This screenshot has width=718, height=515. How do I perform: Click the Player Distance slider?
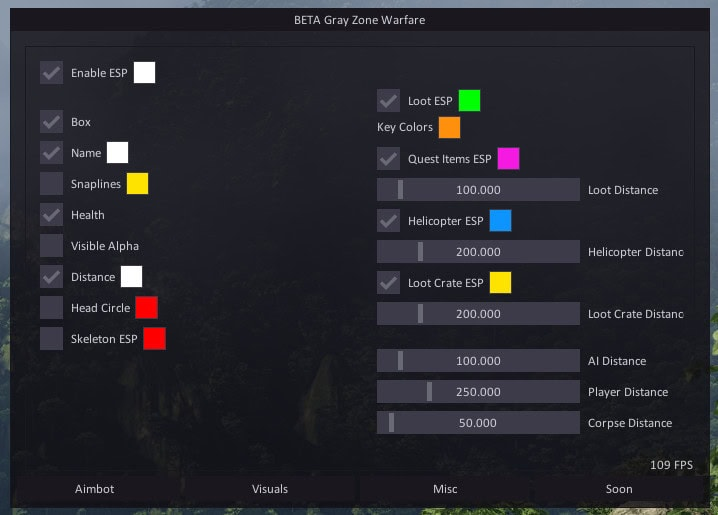pos(478,392)
